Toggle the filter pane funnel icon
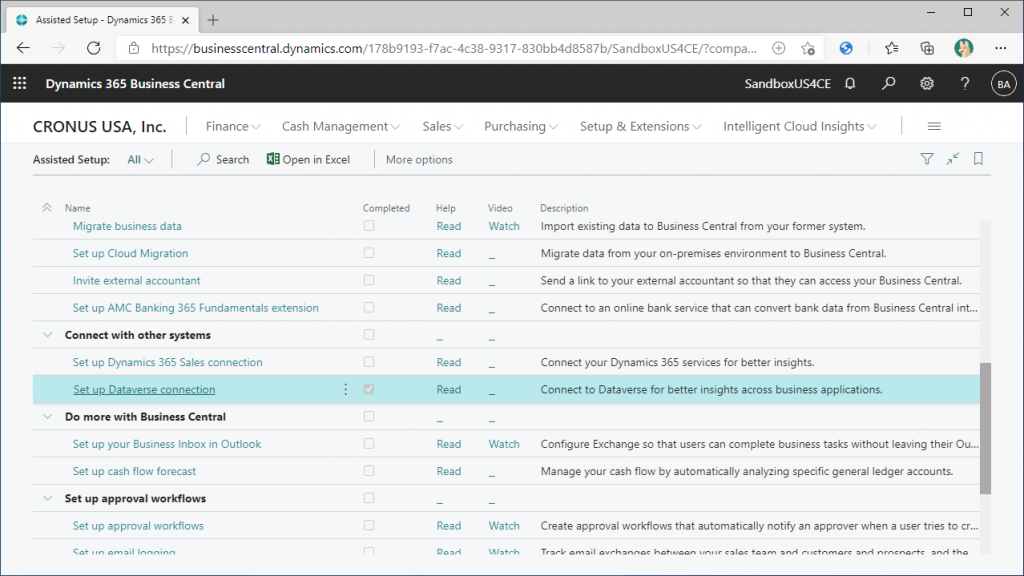 pyautogui.click(x=927, y=159)
